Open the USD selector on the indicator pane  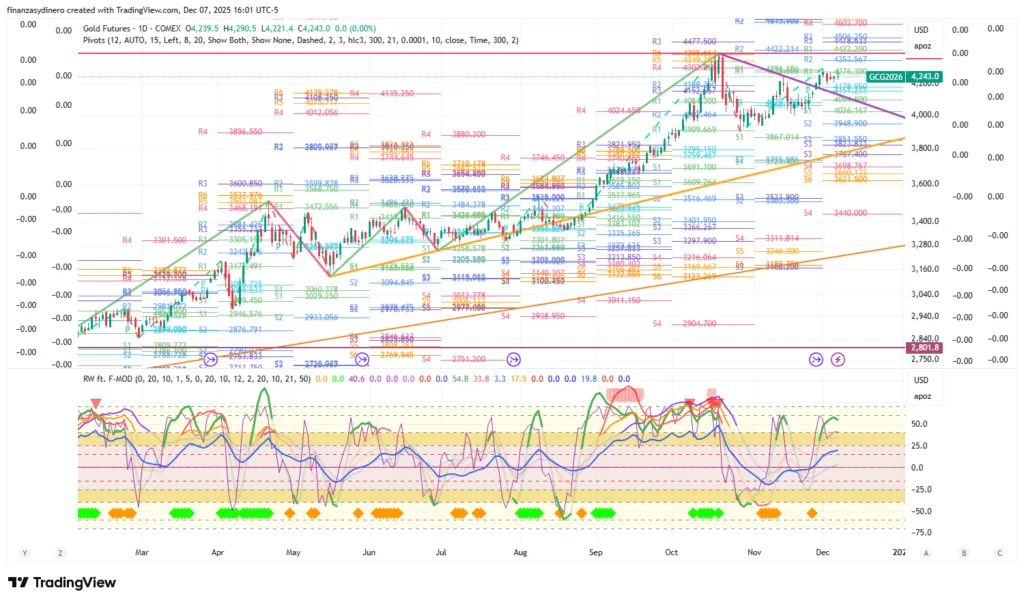921,380
